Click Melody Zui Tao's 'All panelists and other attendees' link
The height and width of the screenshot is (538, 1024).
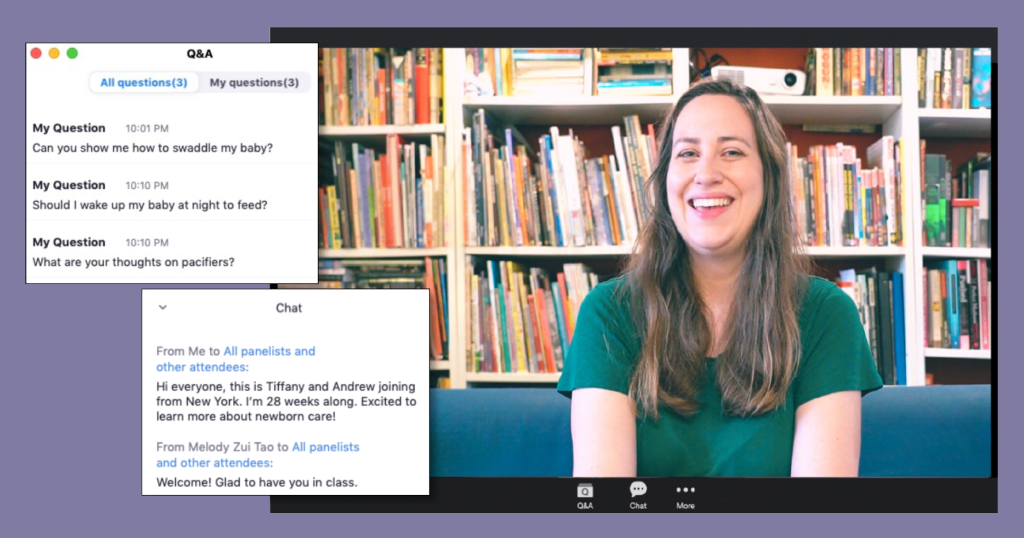258,454
